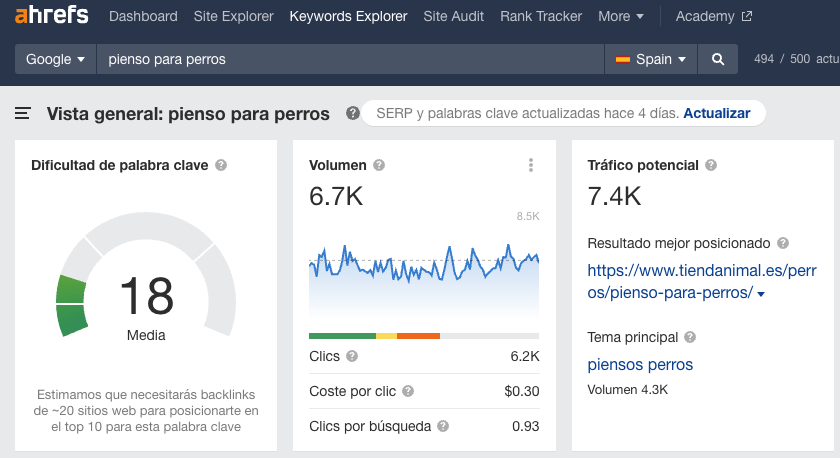
Task: Go to Site Explorer
Action: (233, 16)
